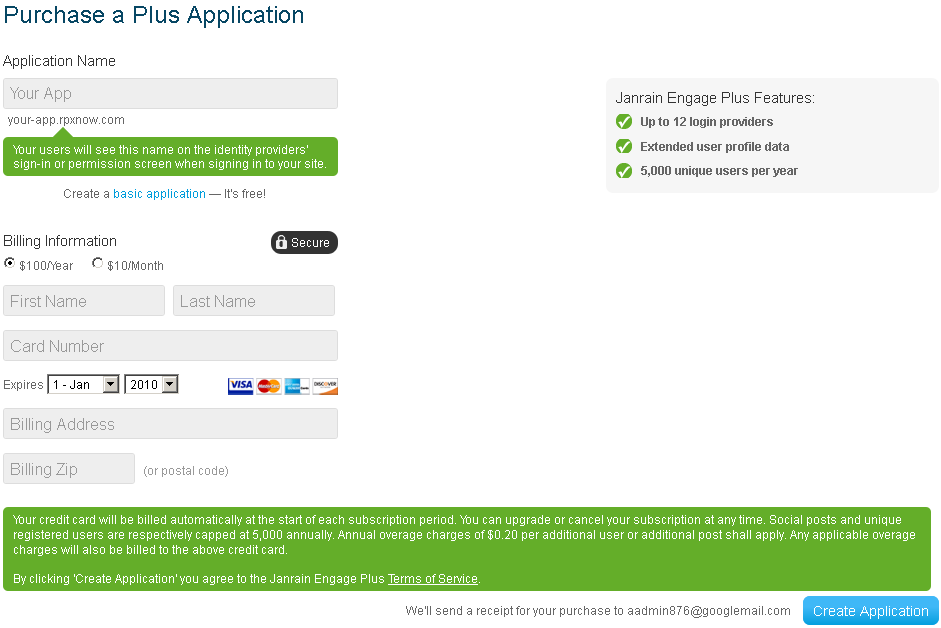Focus the Application Name field
This screenshot has width=941, height=628.
click(x=170, y=94)
